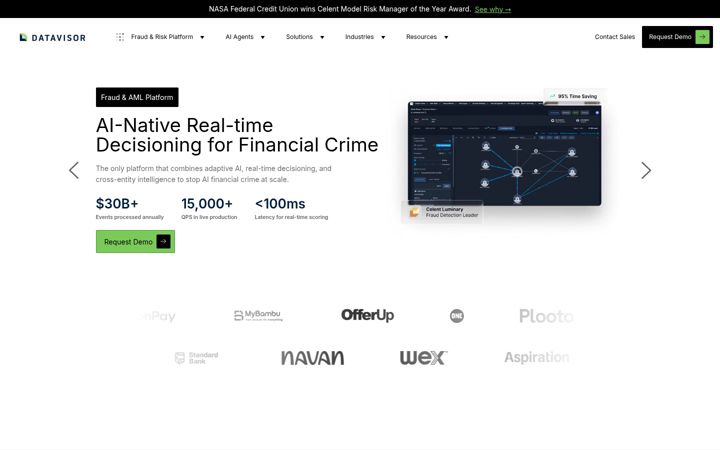Expand the Fraud & Risk Platform dropdown arrow
Screen dimensions: 720x450
click(x=202, y=37)
